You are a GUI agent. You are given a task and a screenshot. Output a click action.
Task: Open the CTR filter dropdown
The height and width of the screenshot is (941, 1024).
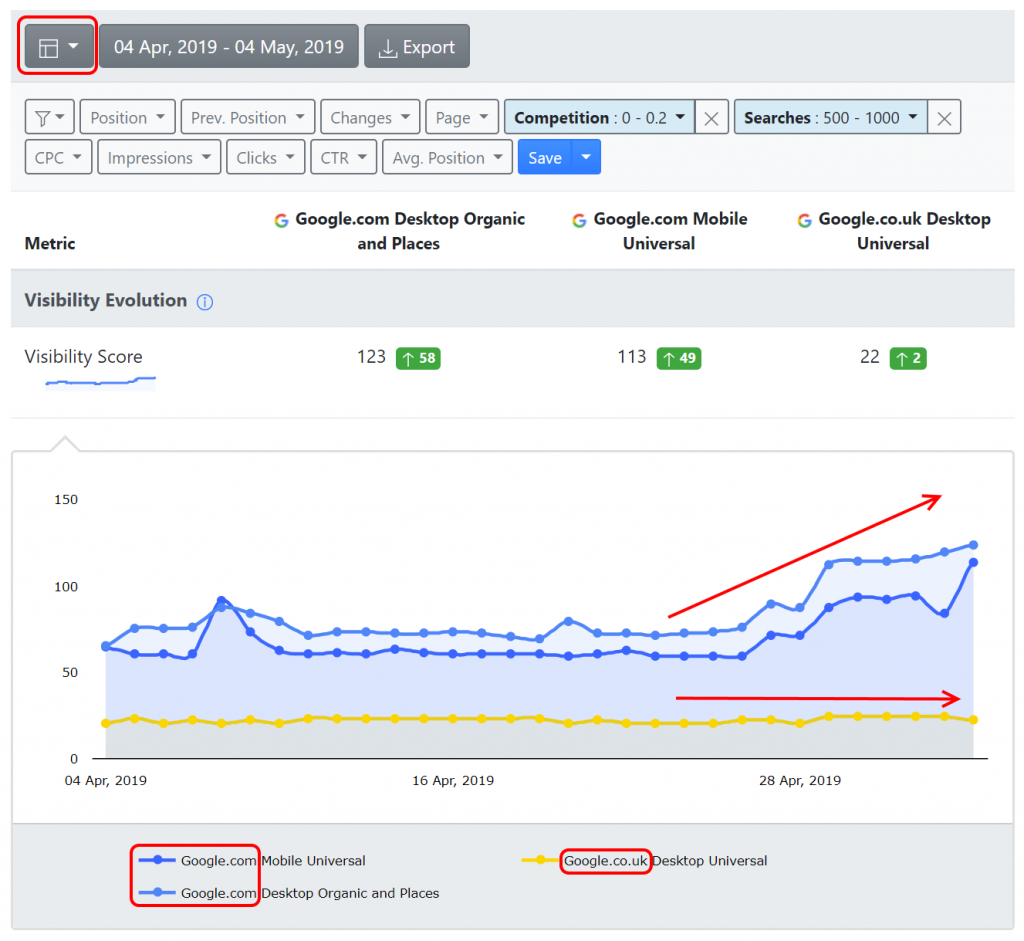(344, 157)
